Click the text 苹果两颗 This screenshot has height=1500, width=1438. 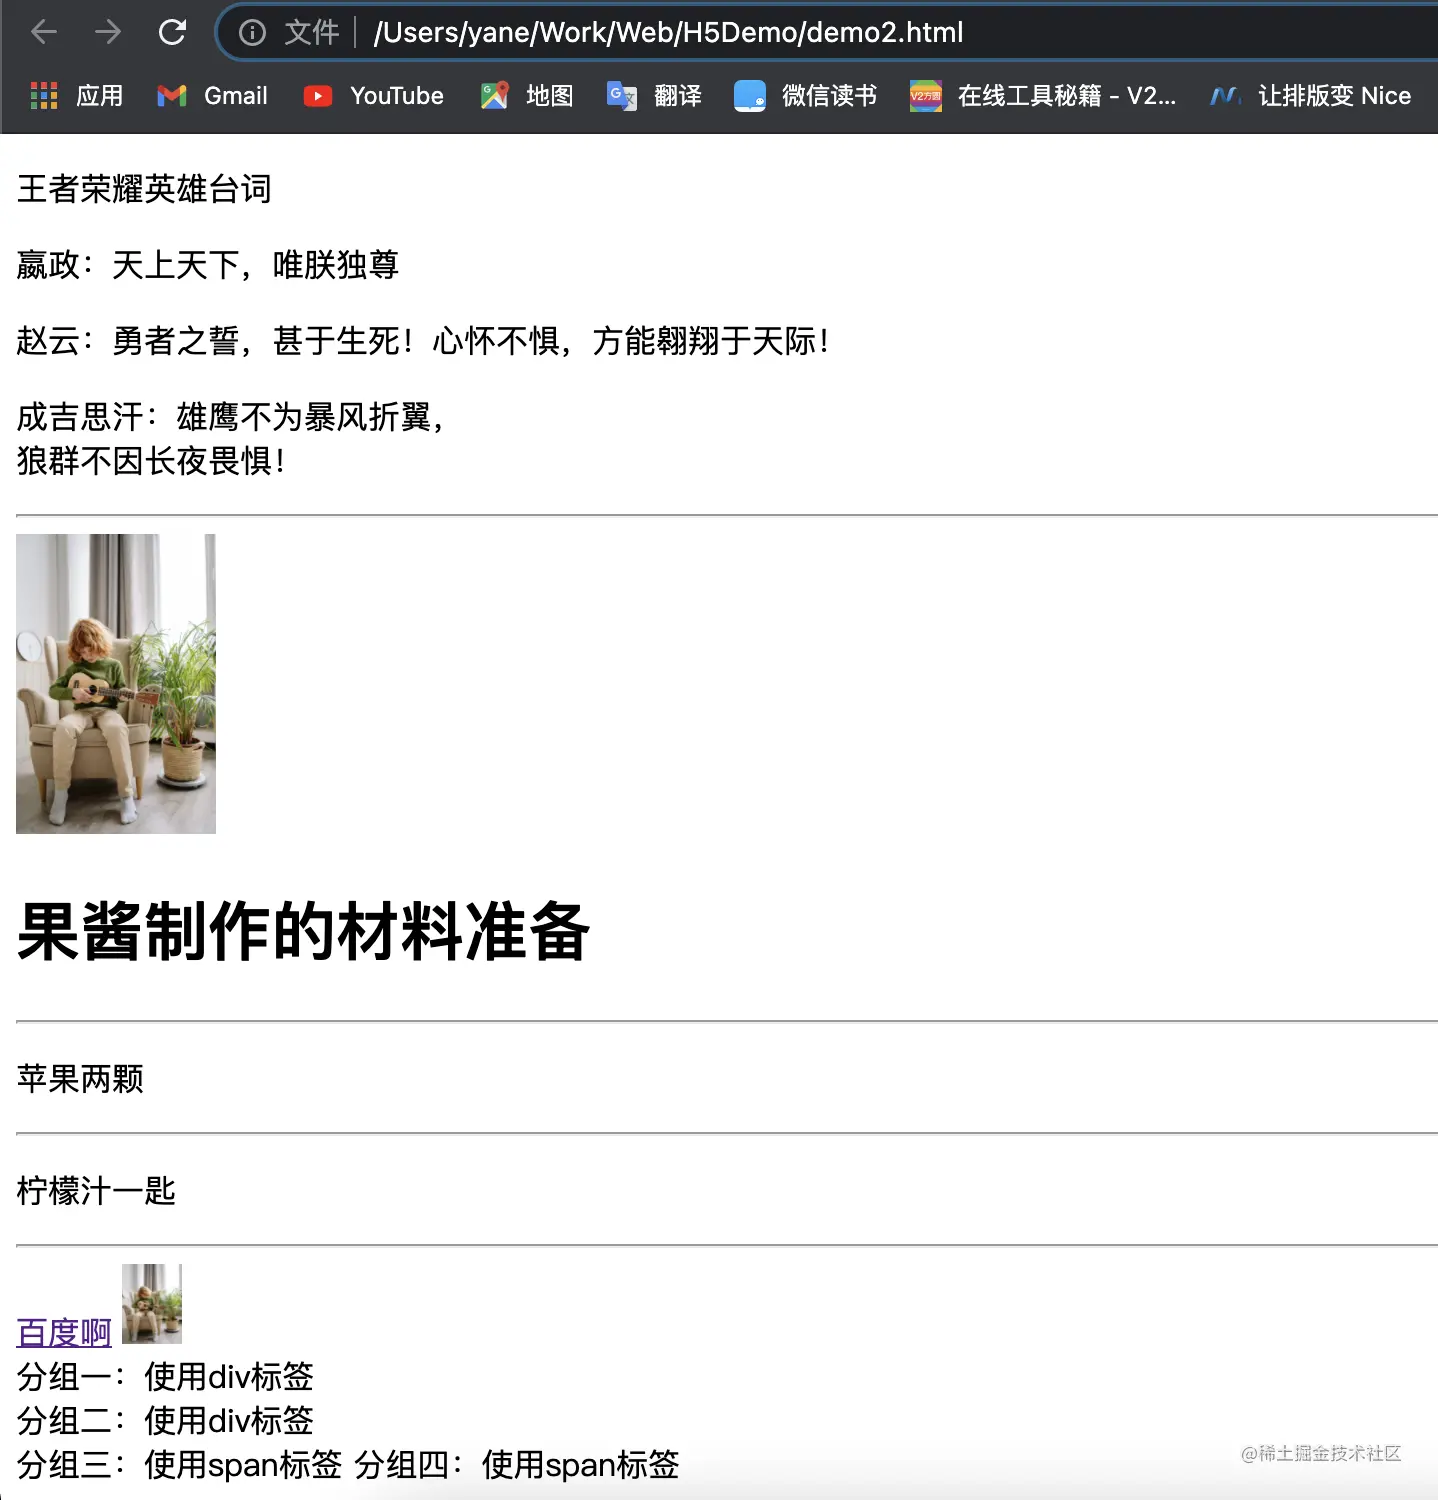click(x=80, y=1079)
